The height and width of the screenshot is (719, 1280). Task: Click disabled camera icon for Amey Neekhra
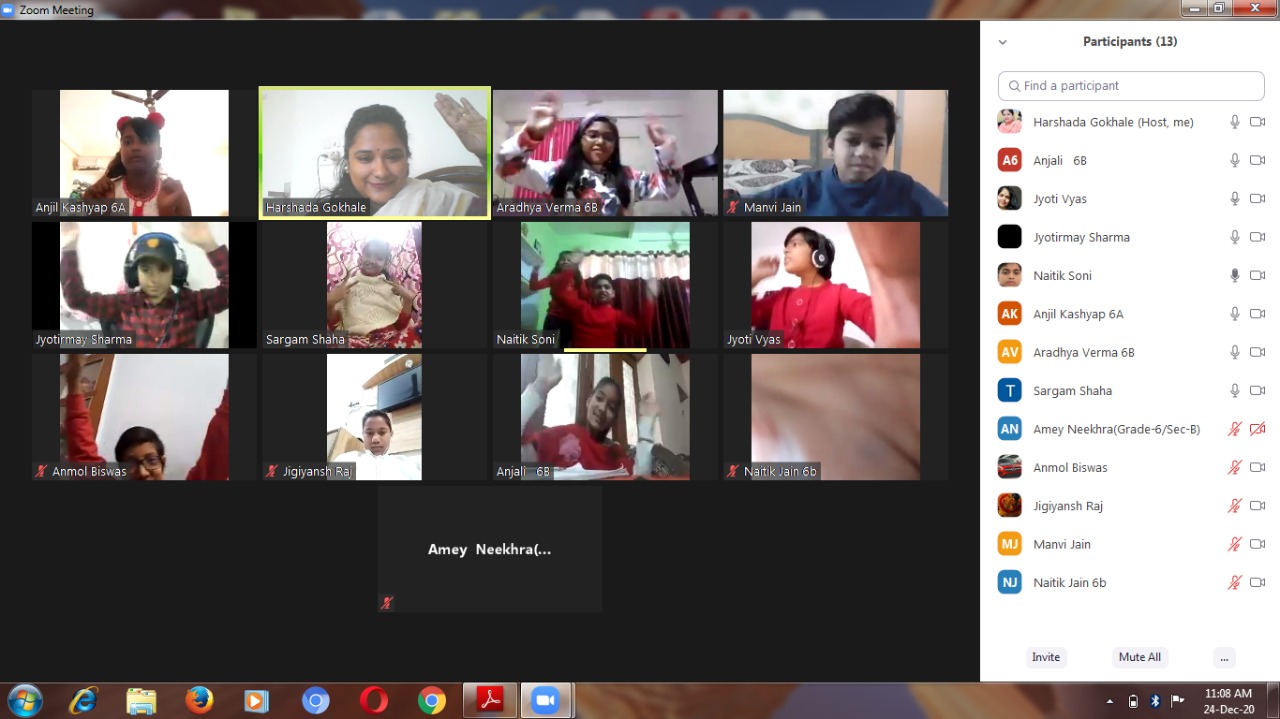pyautogui.click(x=1258, y=429)
